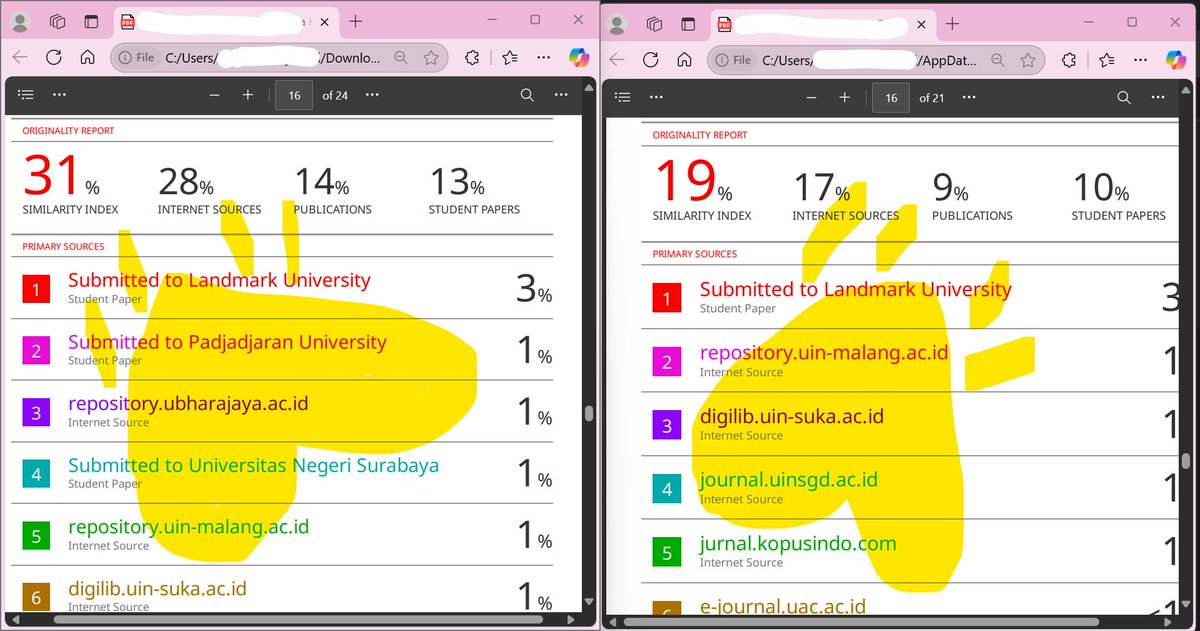Image resolution: width=1200 pixels, height=631 pixels.
Task: Add new tab in left browser window
Action: (356, 21)
